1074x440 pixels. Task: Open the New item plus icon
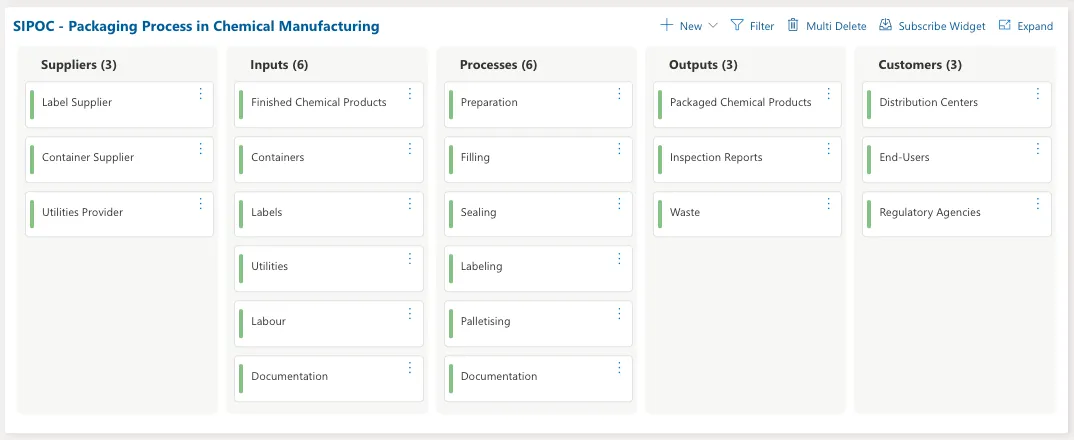666,25
